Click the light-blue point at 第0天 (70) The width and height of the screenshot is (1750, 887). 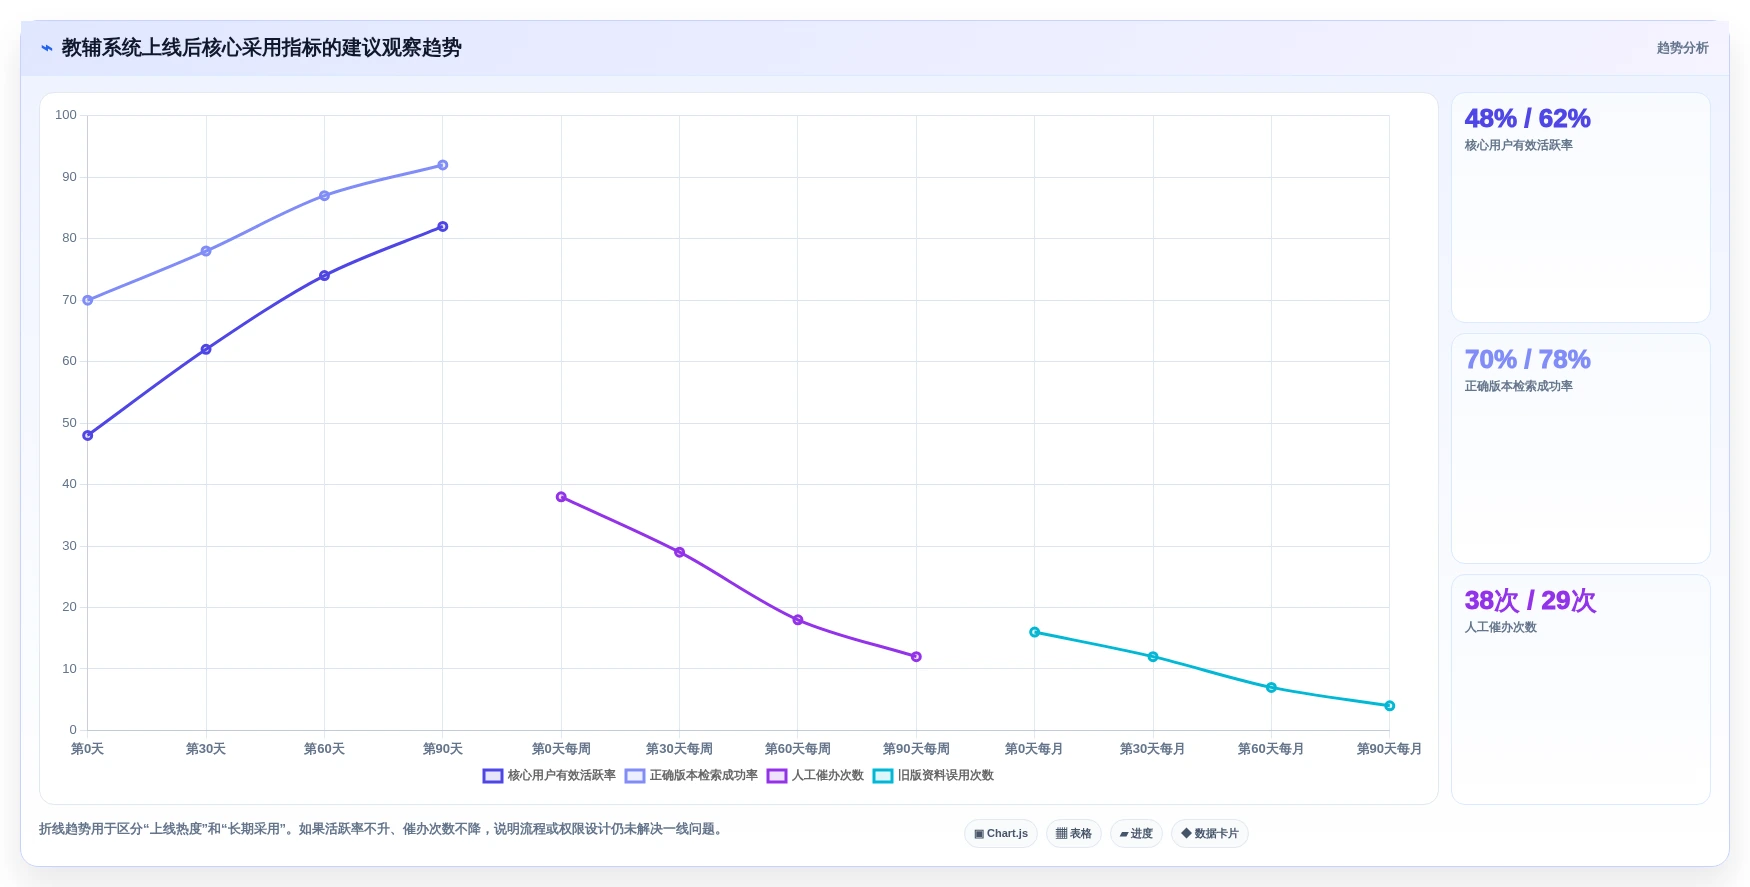88,300
